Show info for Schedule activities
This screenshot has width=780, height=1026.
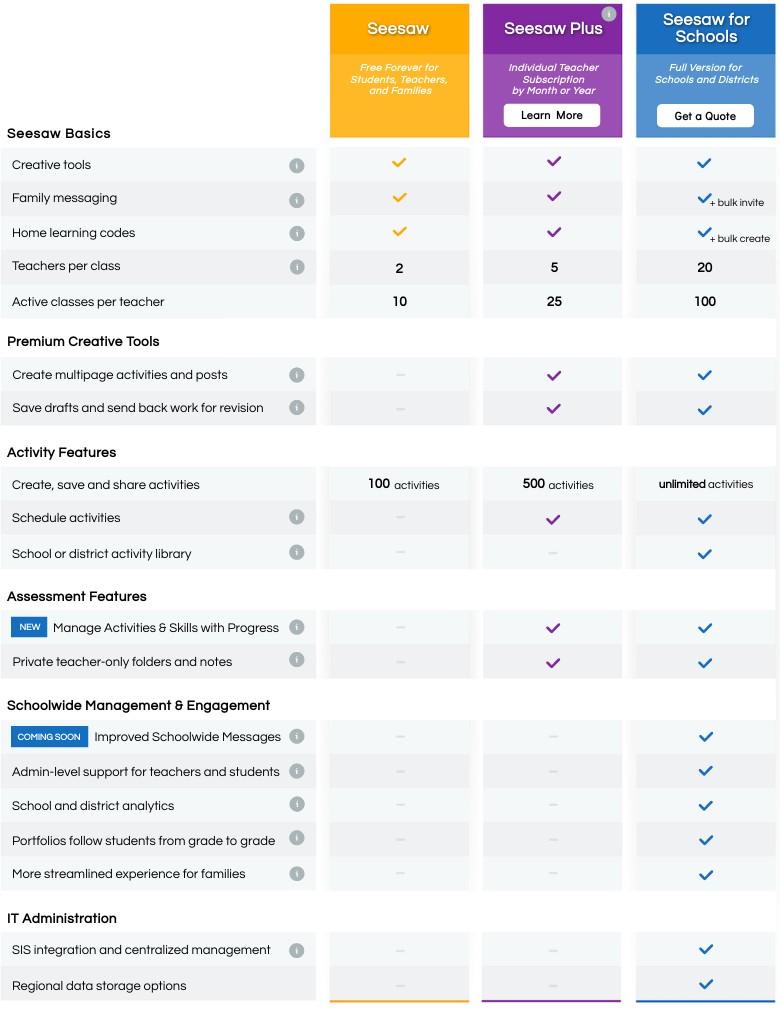click(296, 517)
